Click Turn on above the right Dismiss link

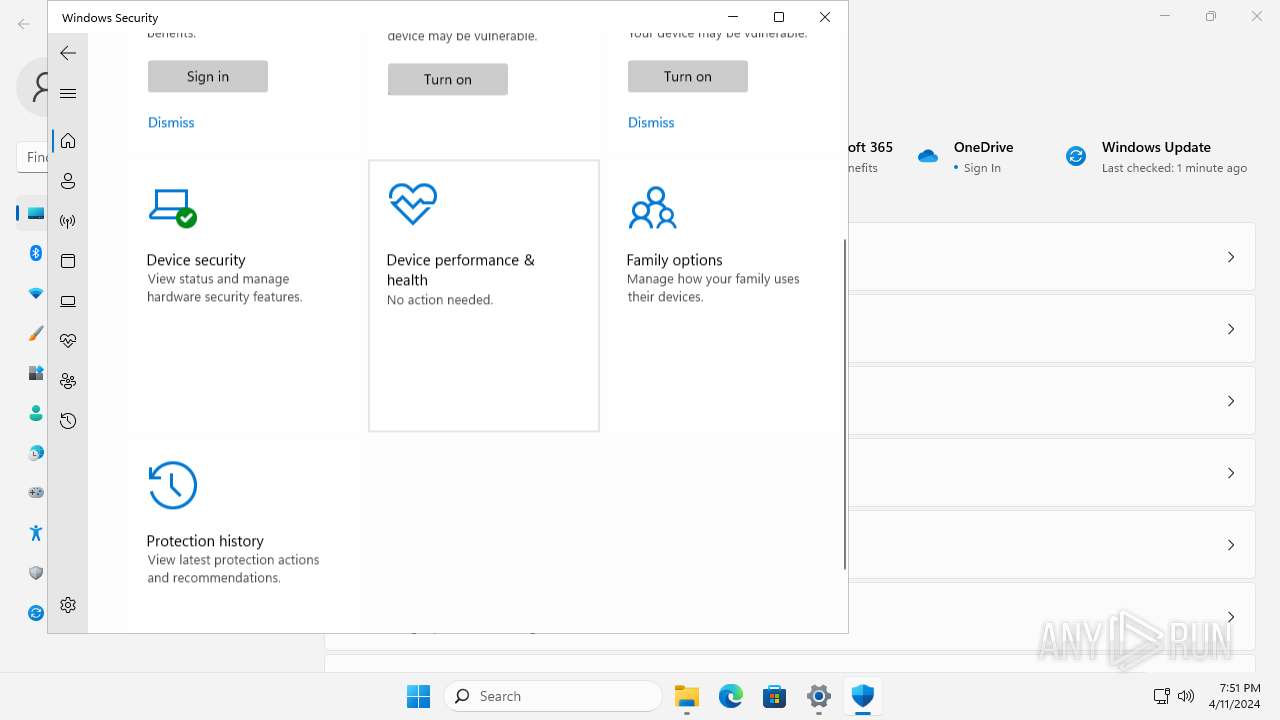point(688,76)
